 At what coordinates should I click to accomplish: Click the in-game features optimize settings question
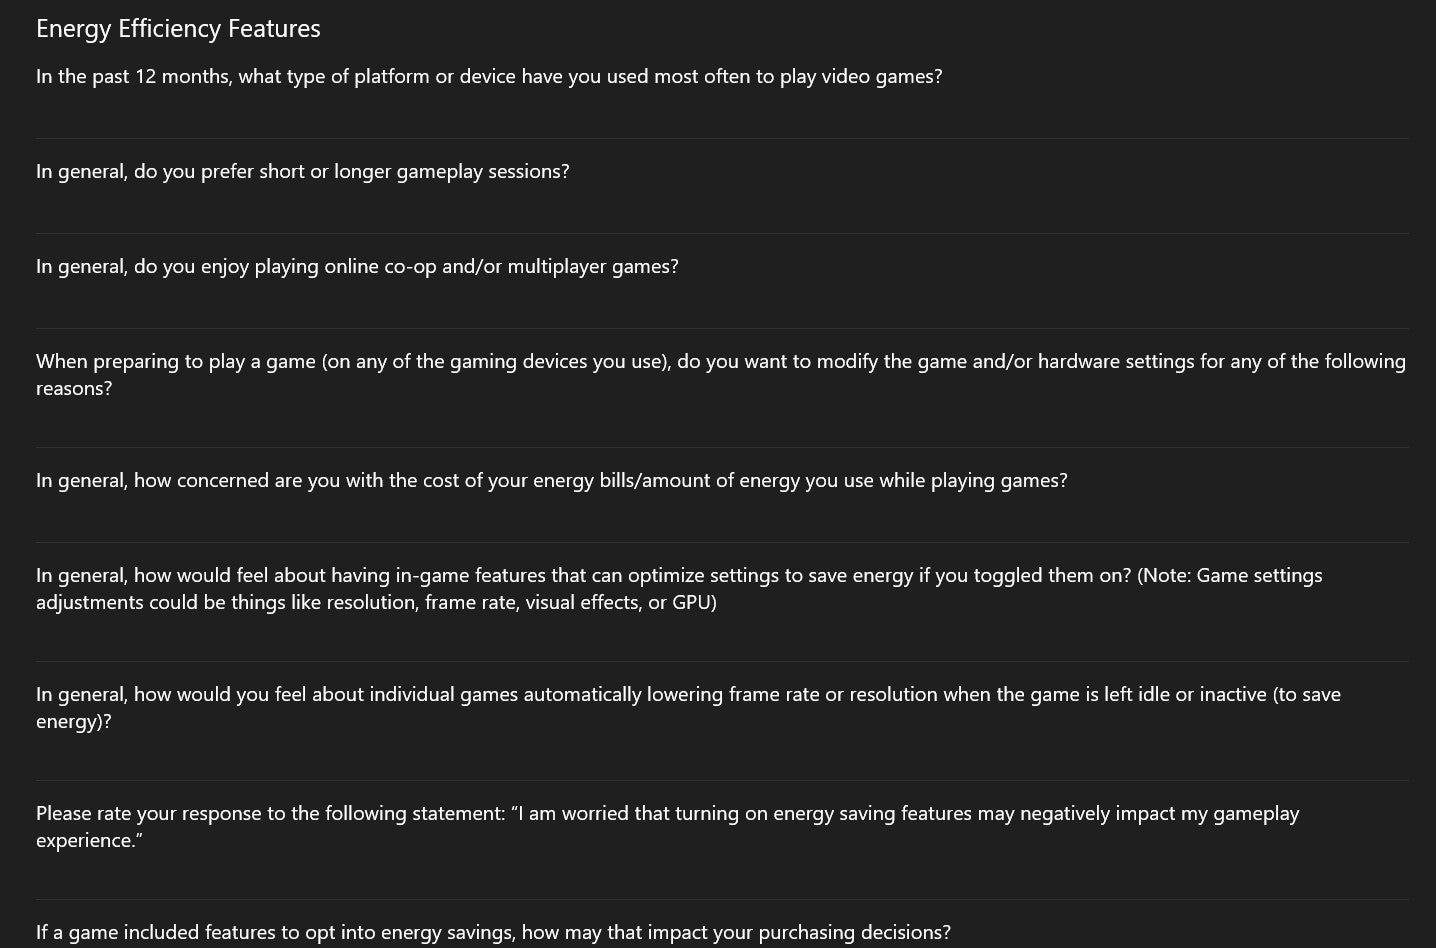(583, 576)
